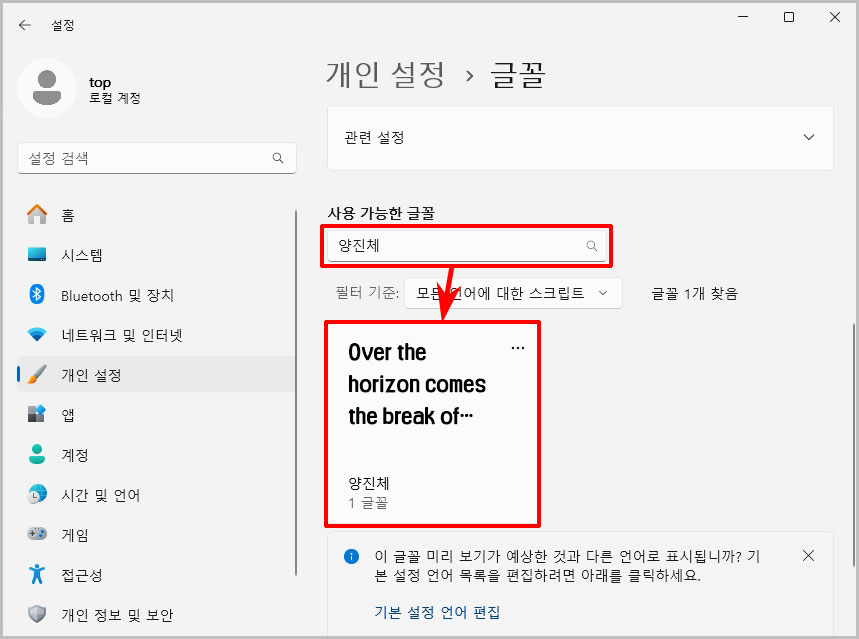Open the ellipsis menu on the 양진체 font card
The width and height of the screenshot is (859, 639).
[x=517, y=347]
